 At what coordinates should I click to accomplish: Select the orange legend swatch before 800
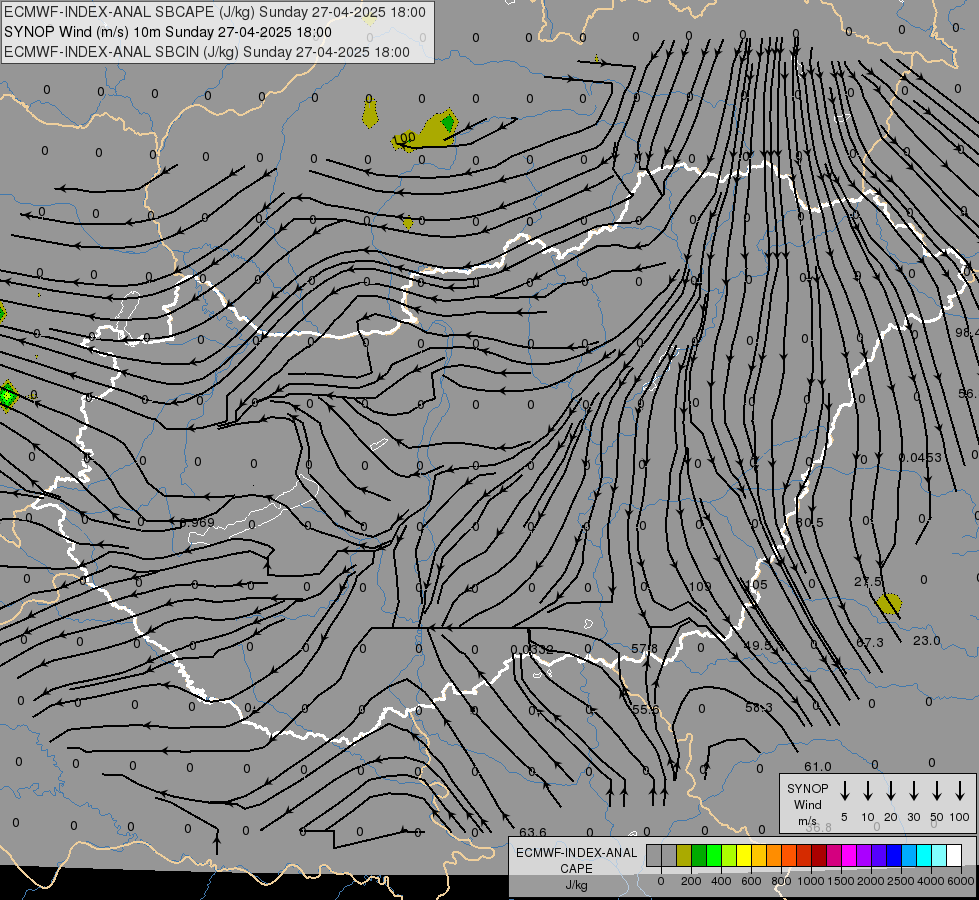(x=774, y=855)
